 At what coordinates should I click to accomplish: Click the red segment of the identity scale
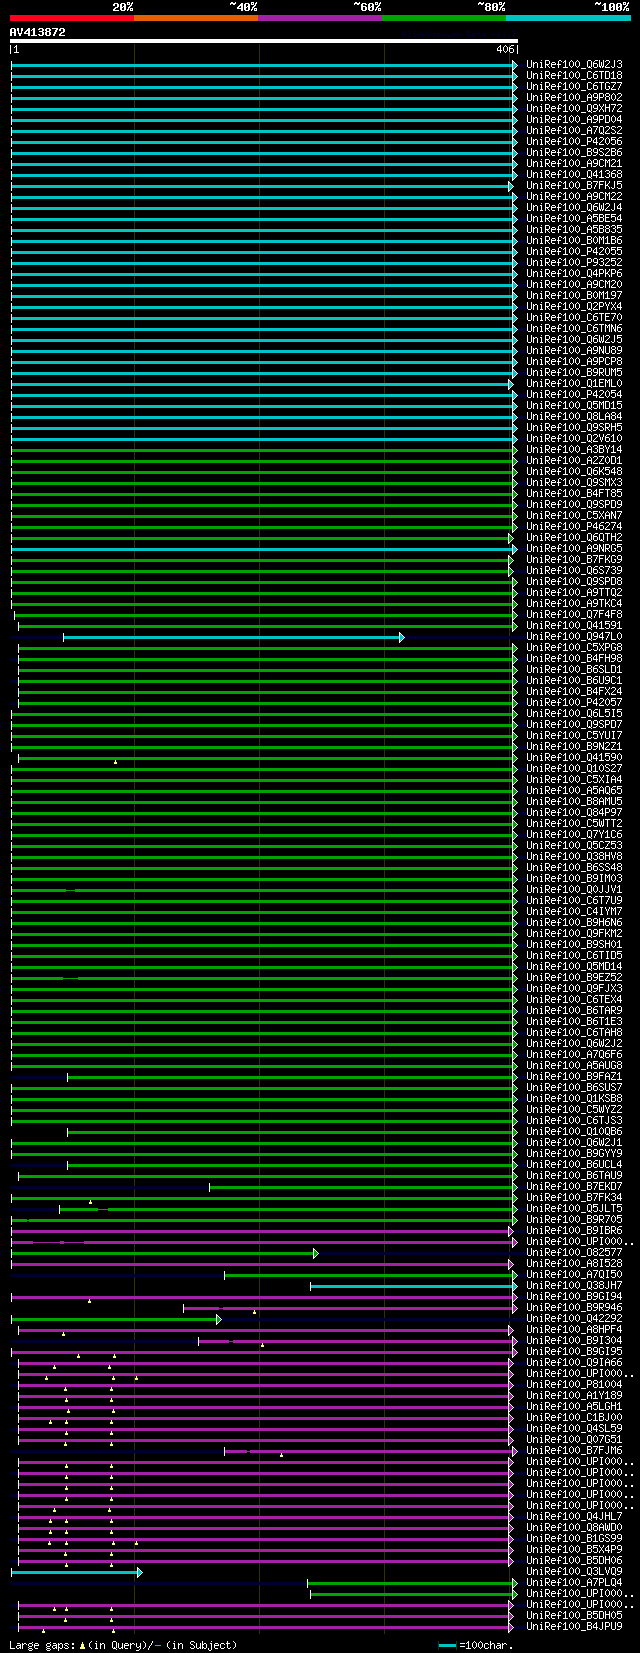pyautogui.click(x=71, y=17)
